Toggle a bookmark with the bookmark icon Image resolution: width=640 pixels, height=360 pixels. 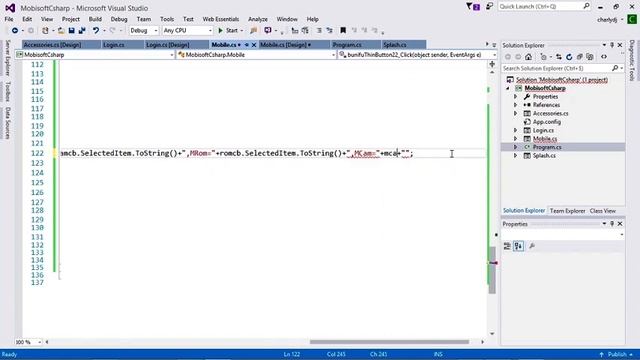click(x=343, y=31)
